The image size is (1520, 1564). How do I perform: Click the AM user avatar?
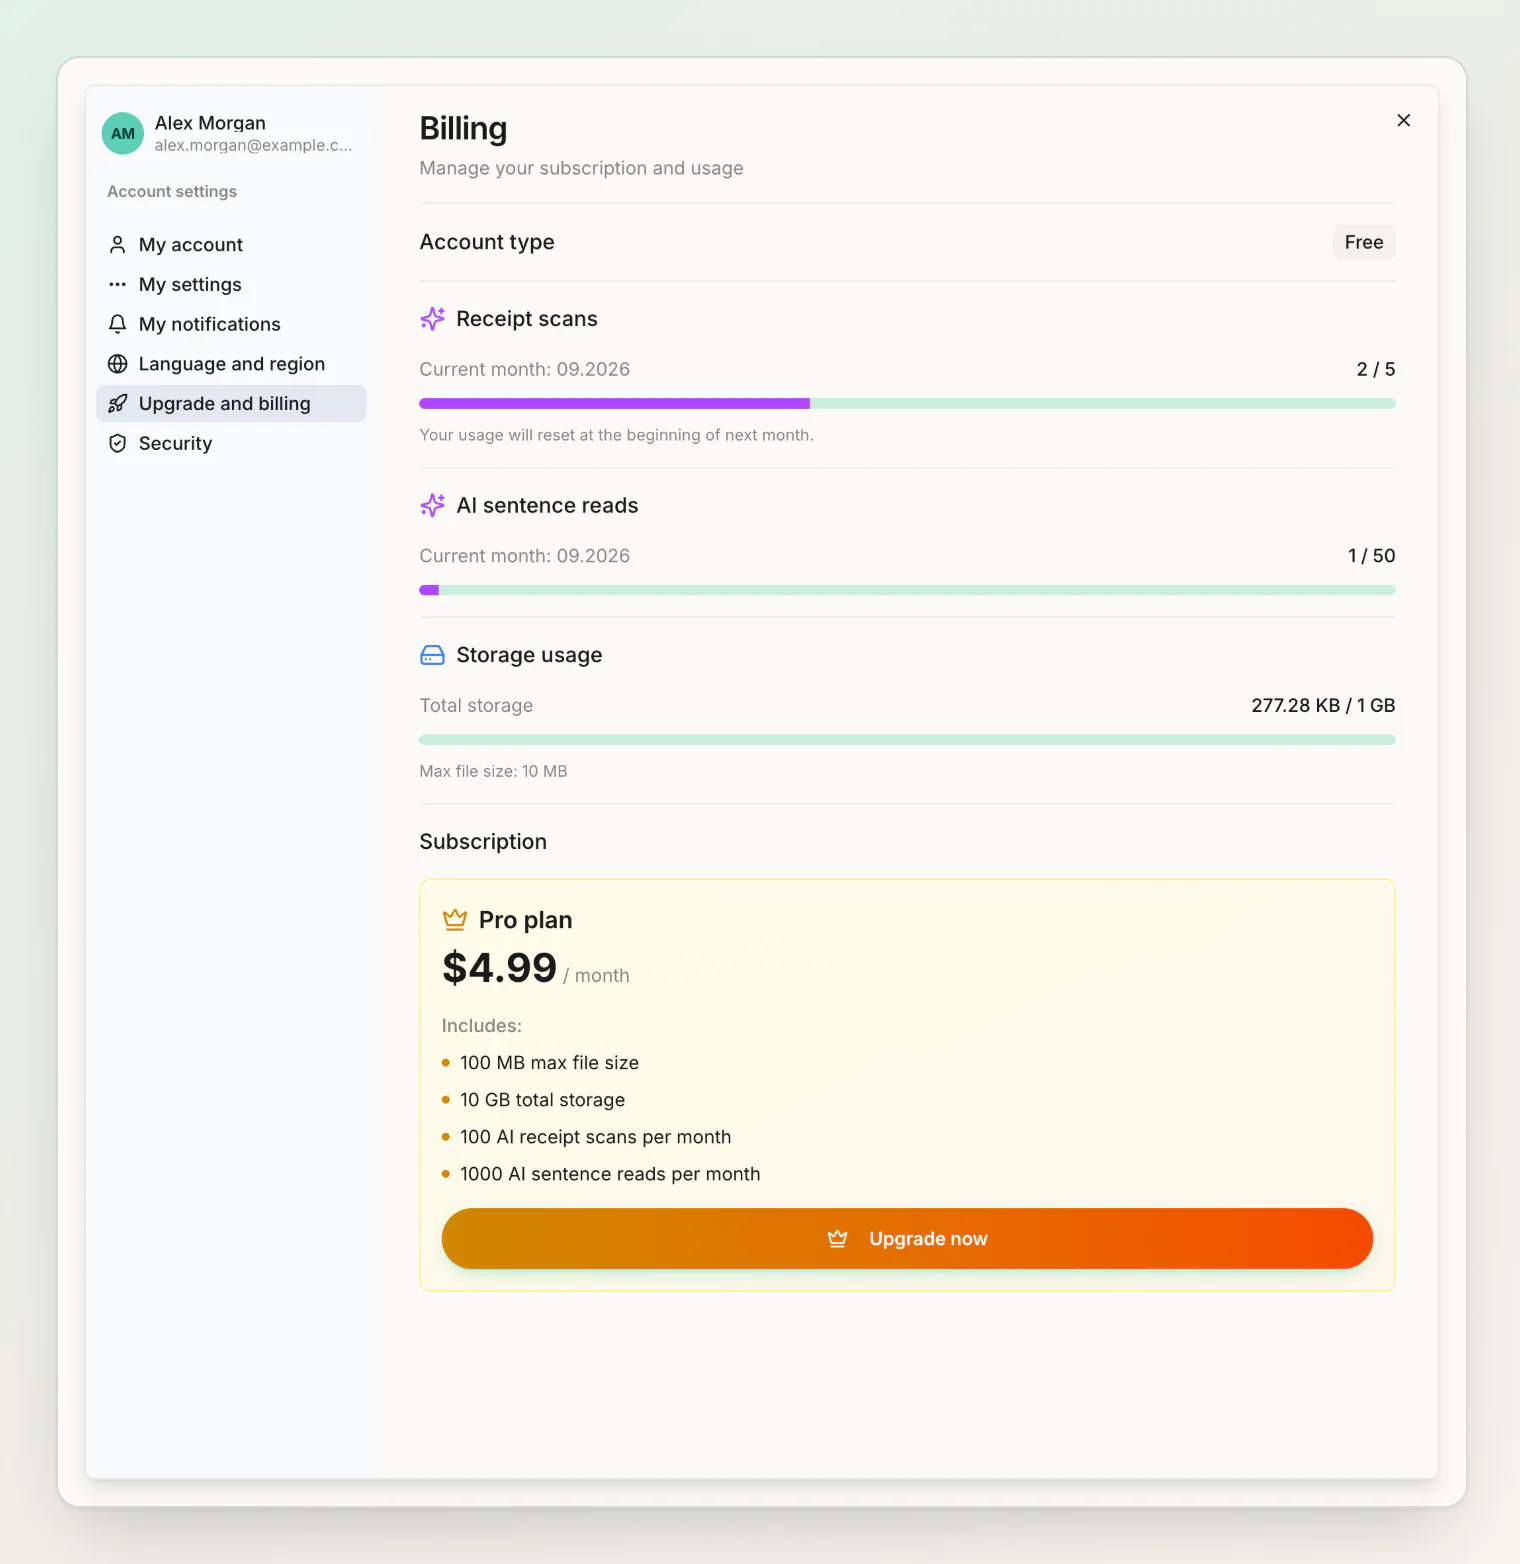[x=123, y=133]
